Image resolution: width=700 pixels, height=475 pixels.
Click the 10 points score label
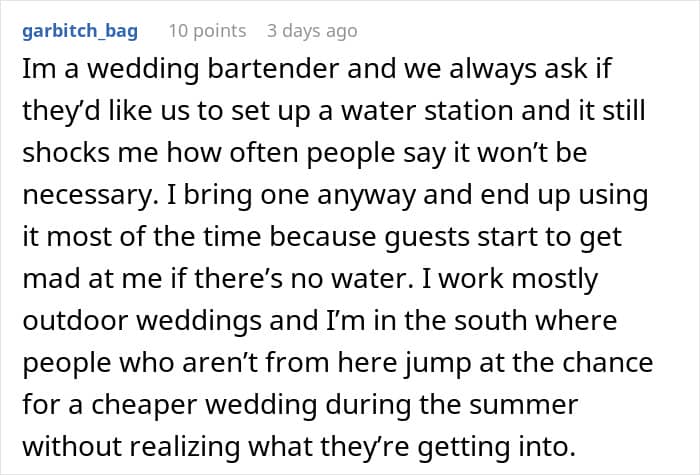[x=207, y=31]
